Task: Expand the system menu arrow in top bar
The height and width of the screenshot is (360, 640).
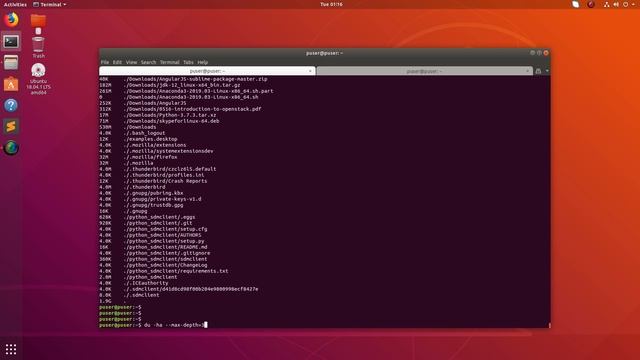Action: (633, 4)
